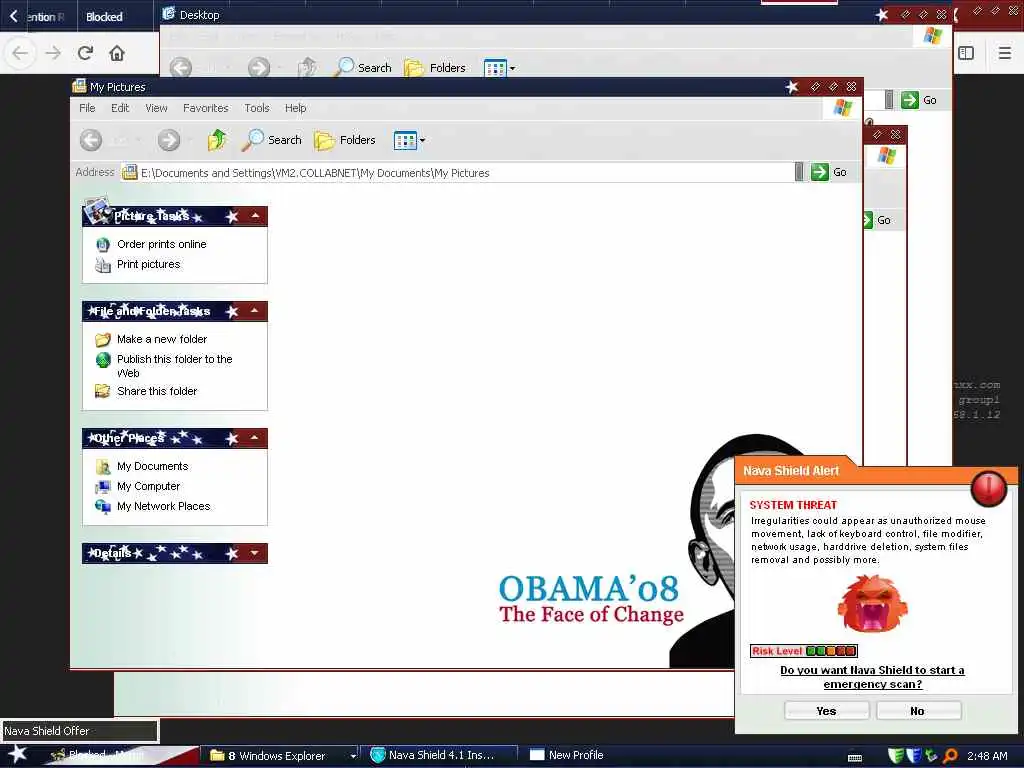
Task: Click the emergency scan question link
Action: click(x=872, y=677)
